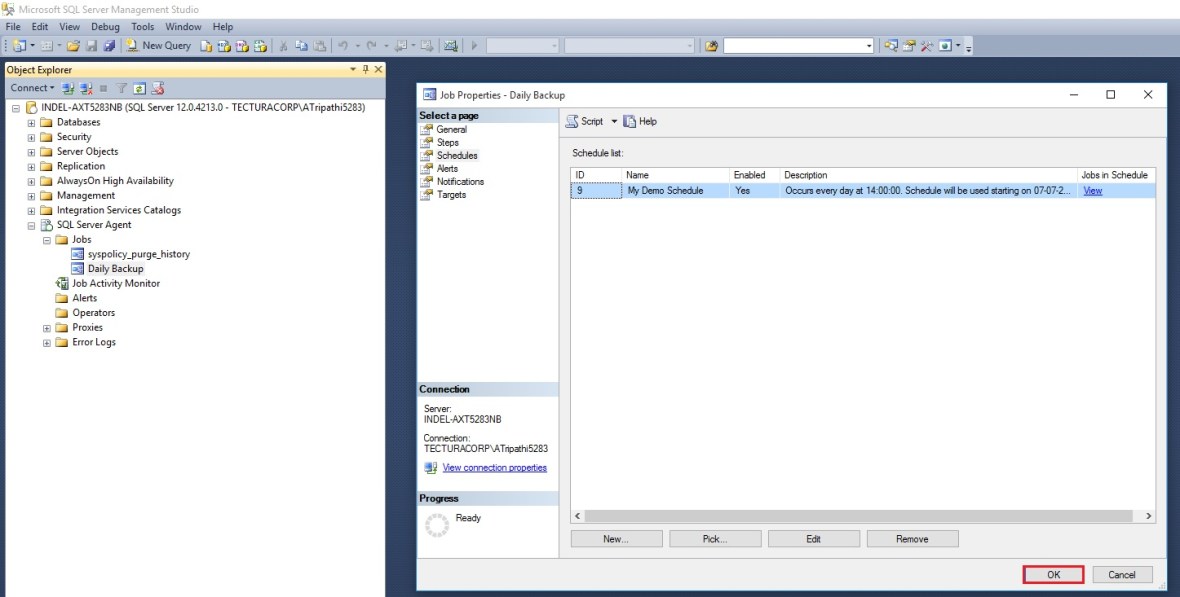The width and height of the screenshot is (1180, 597).
Task: Click the schedule list horizontal scrollbar
Action: (860, 516)
